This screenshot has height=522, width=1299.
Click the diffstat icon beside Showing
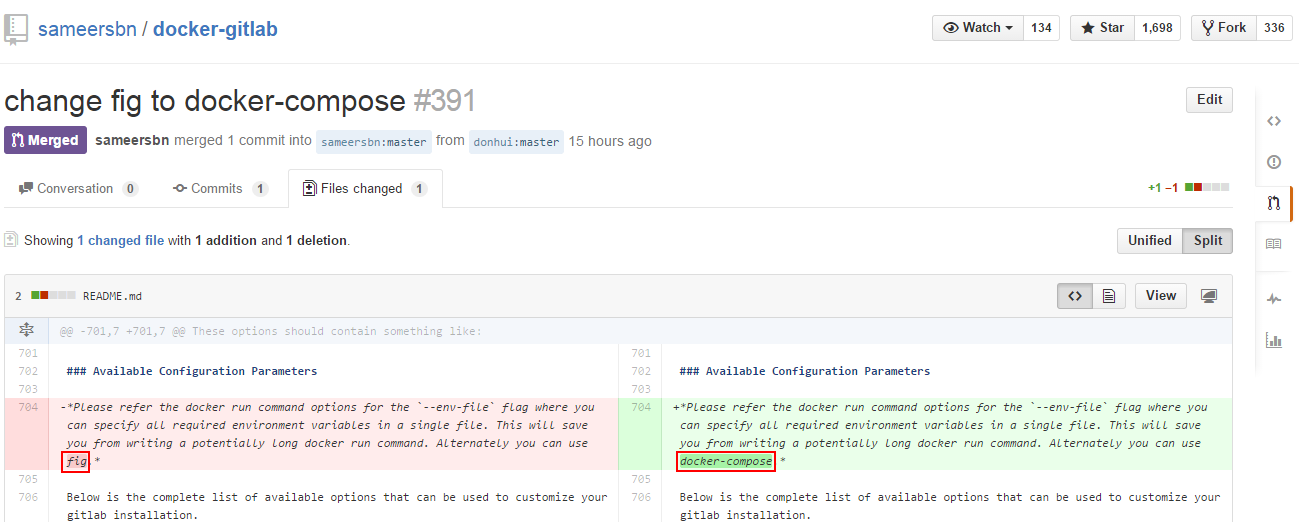[x=11, y=239]
